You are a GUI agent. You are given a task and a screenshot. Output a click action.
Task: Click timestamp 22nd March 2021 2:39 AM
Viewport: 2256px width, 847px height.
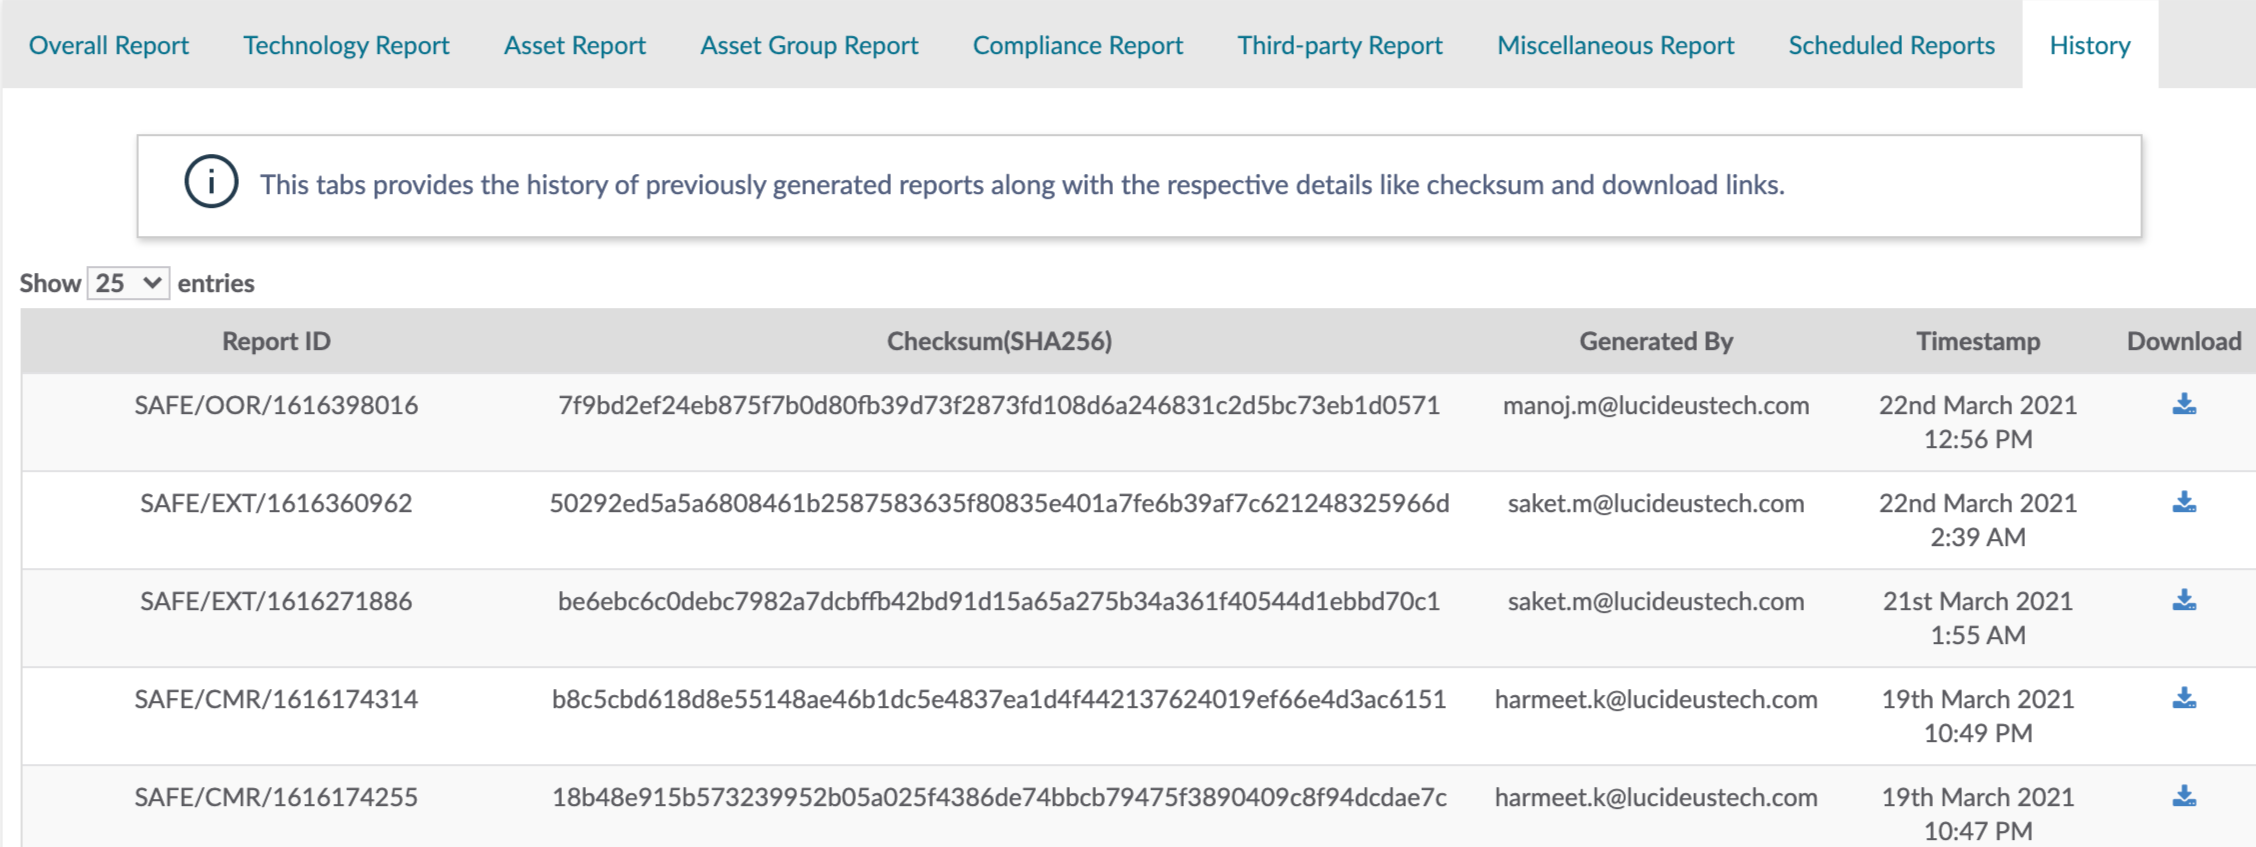(1978, 520)
